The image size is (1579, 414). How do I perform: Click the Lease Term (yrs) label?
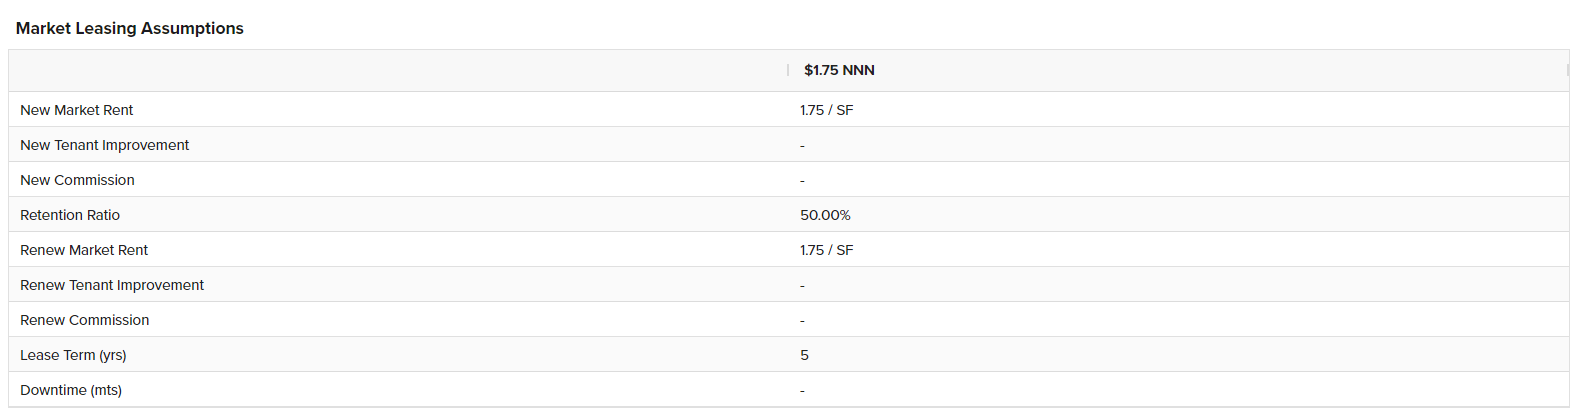[x=73, y=355]
